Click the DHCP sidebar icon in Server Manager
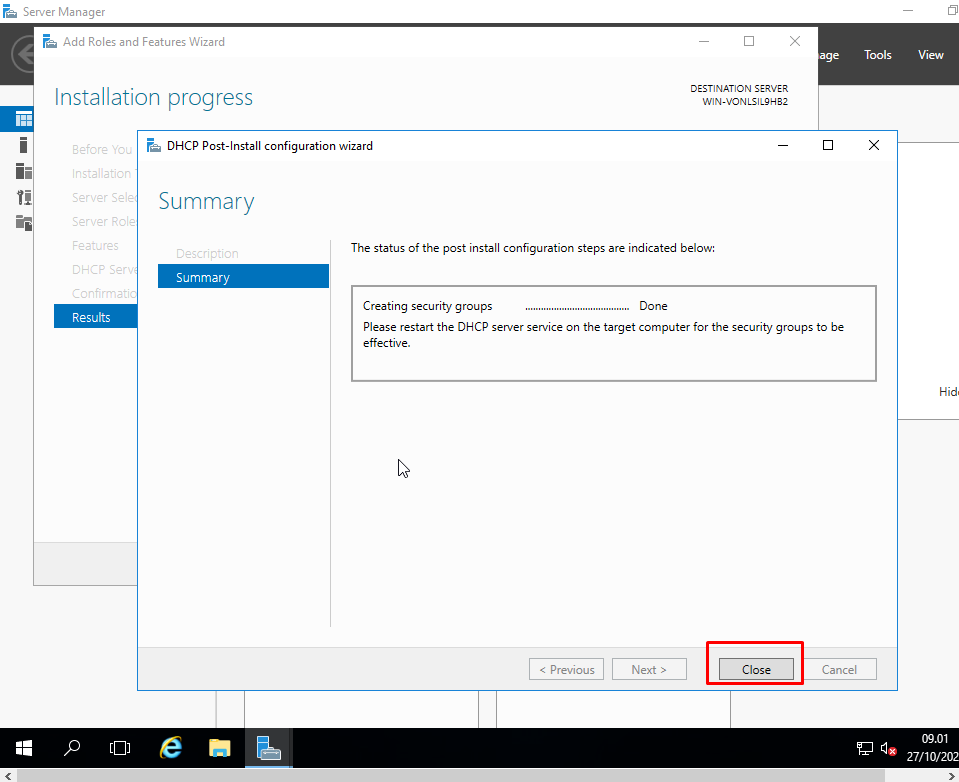 pyautogui.click(x=23, y=197)
